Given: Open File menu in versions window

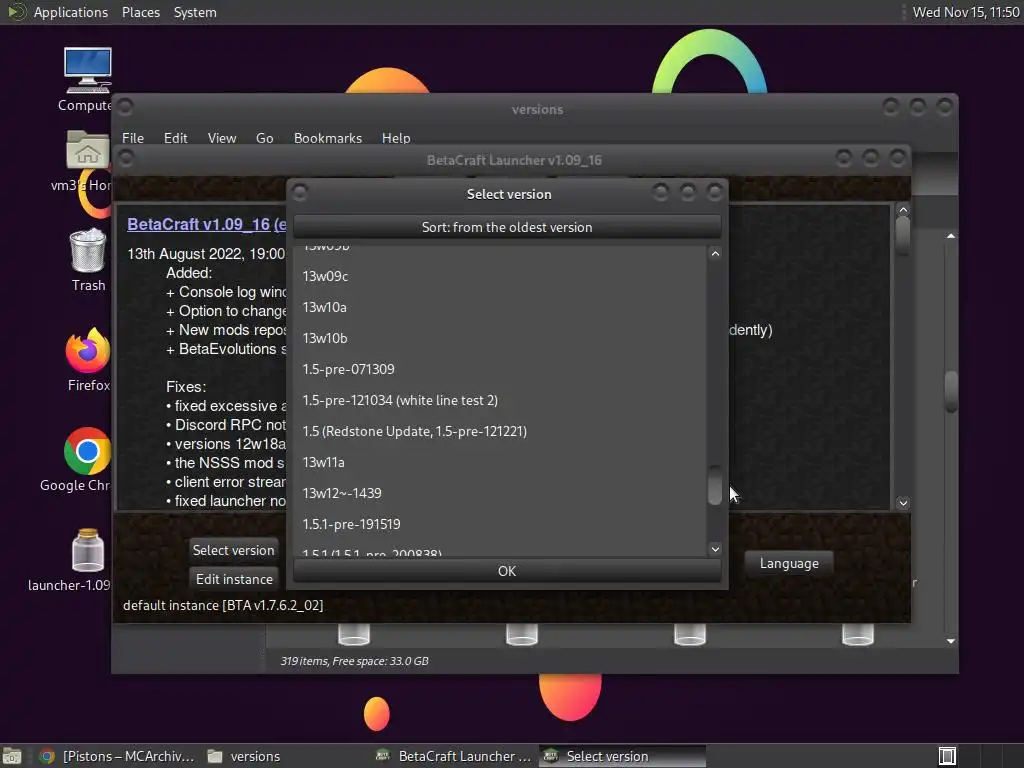Looking at the screenshot, I should point(133,138).
